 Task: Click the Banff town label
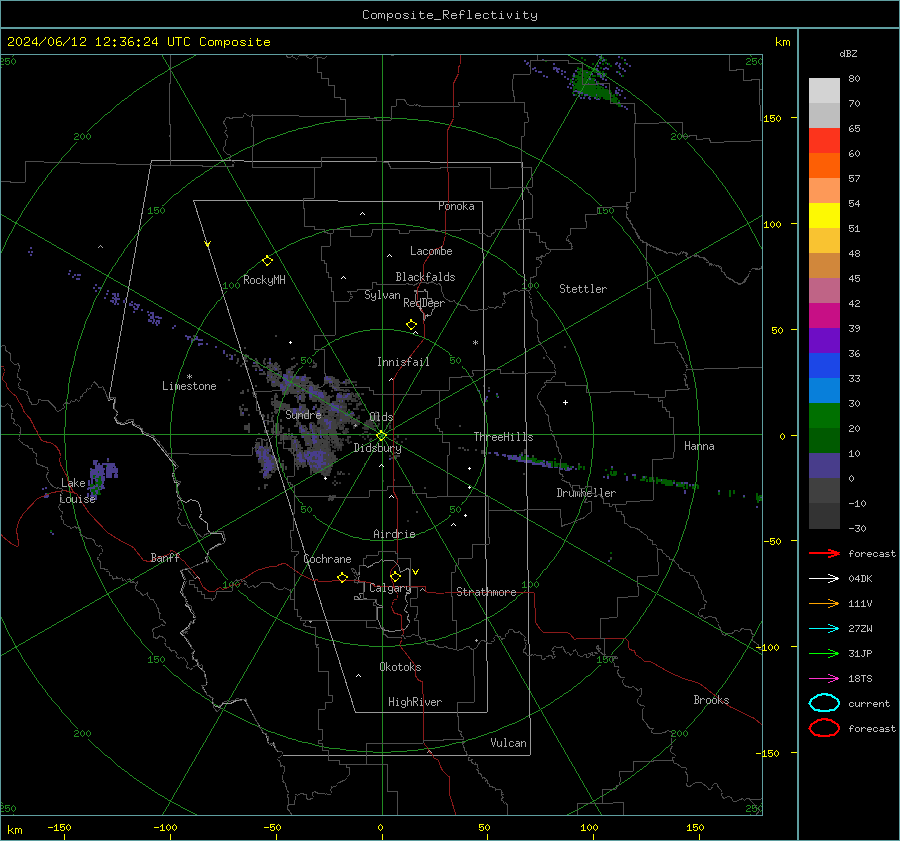tap(165, 558)
